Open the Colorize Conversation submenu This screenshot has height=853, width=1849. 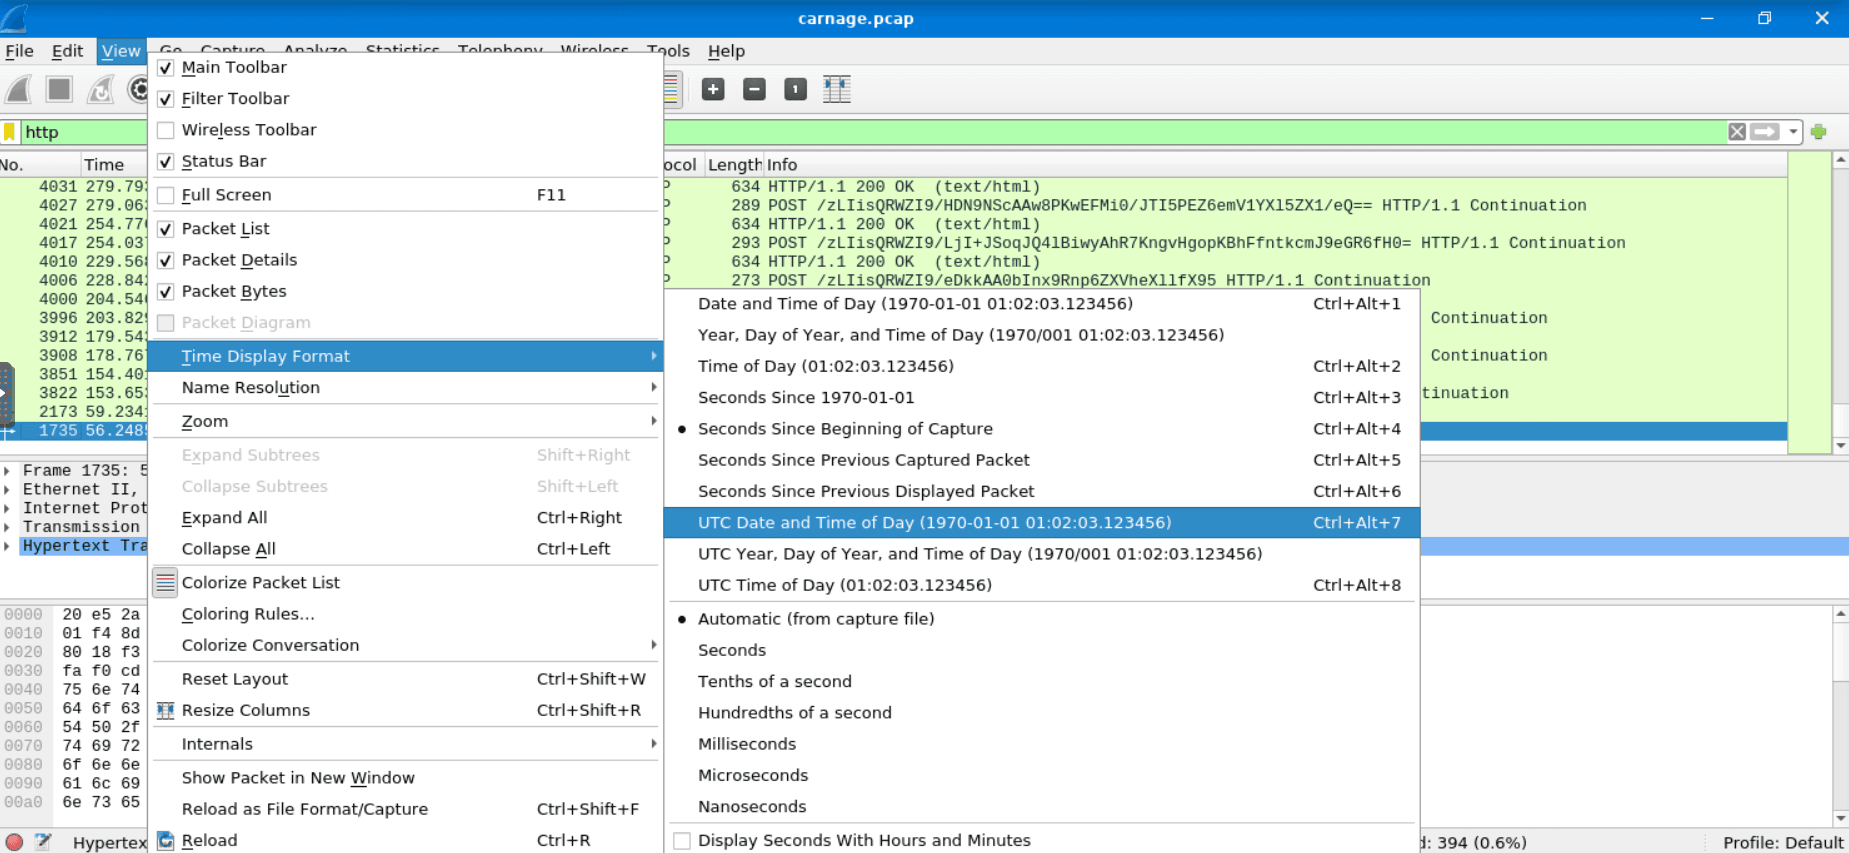405,645
